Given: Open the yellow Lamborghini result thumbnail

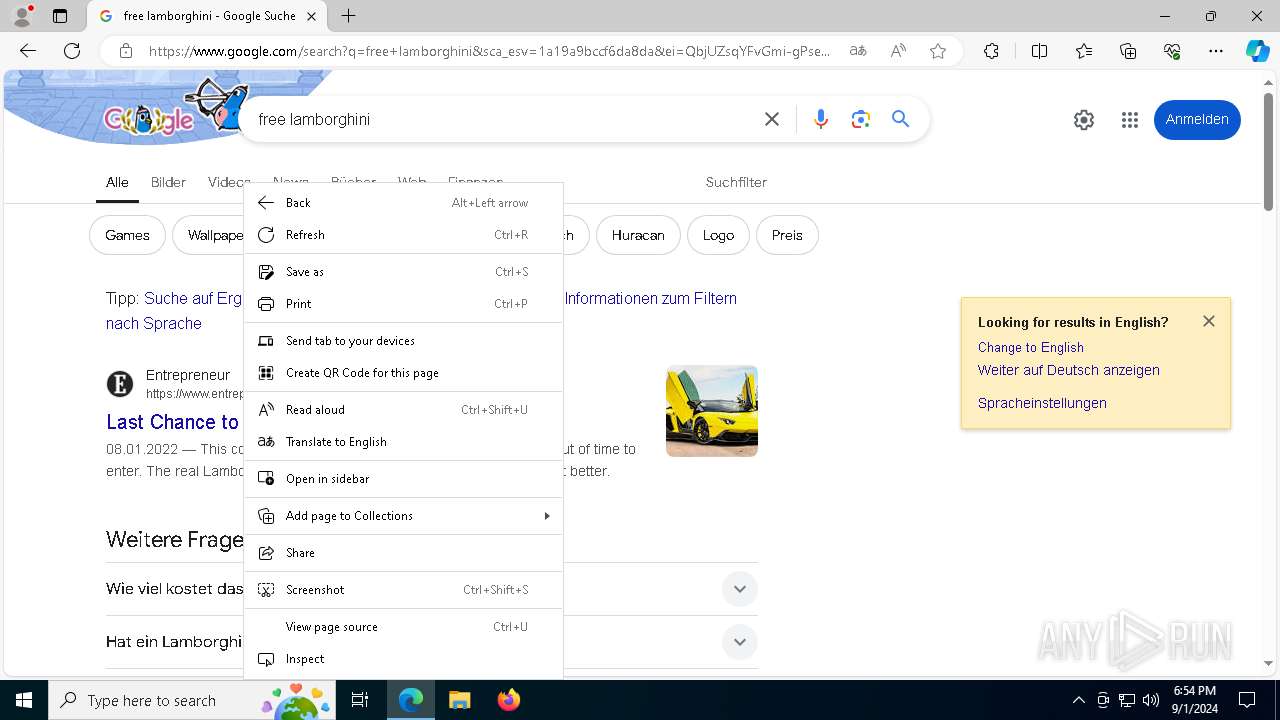Looking at the screenshot, I should click(x=712, y=411).
